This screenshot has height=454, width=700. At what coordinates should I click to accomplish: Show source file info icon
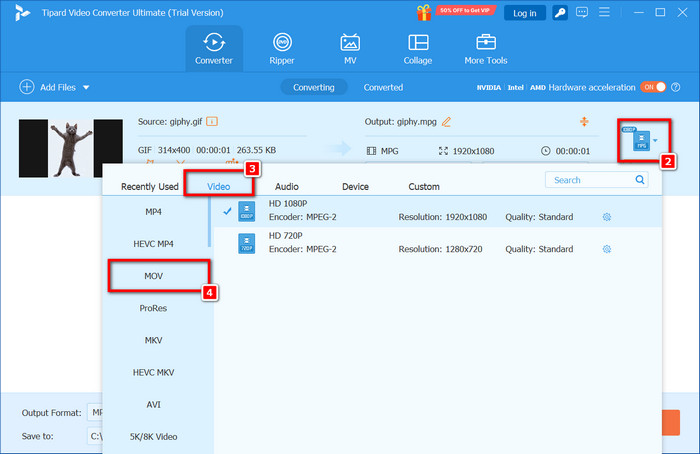[x=212, y=121]
